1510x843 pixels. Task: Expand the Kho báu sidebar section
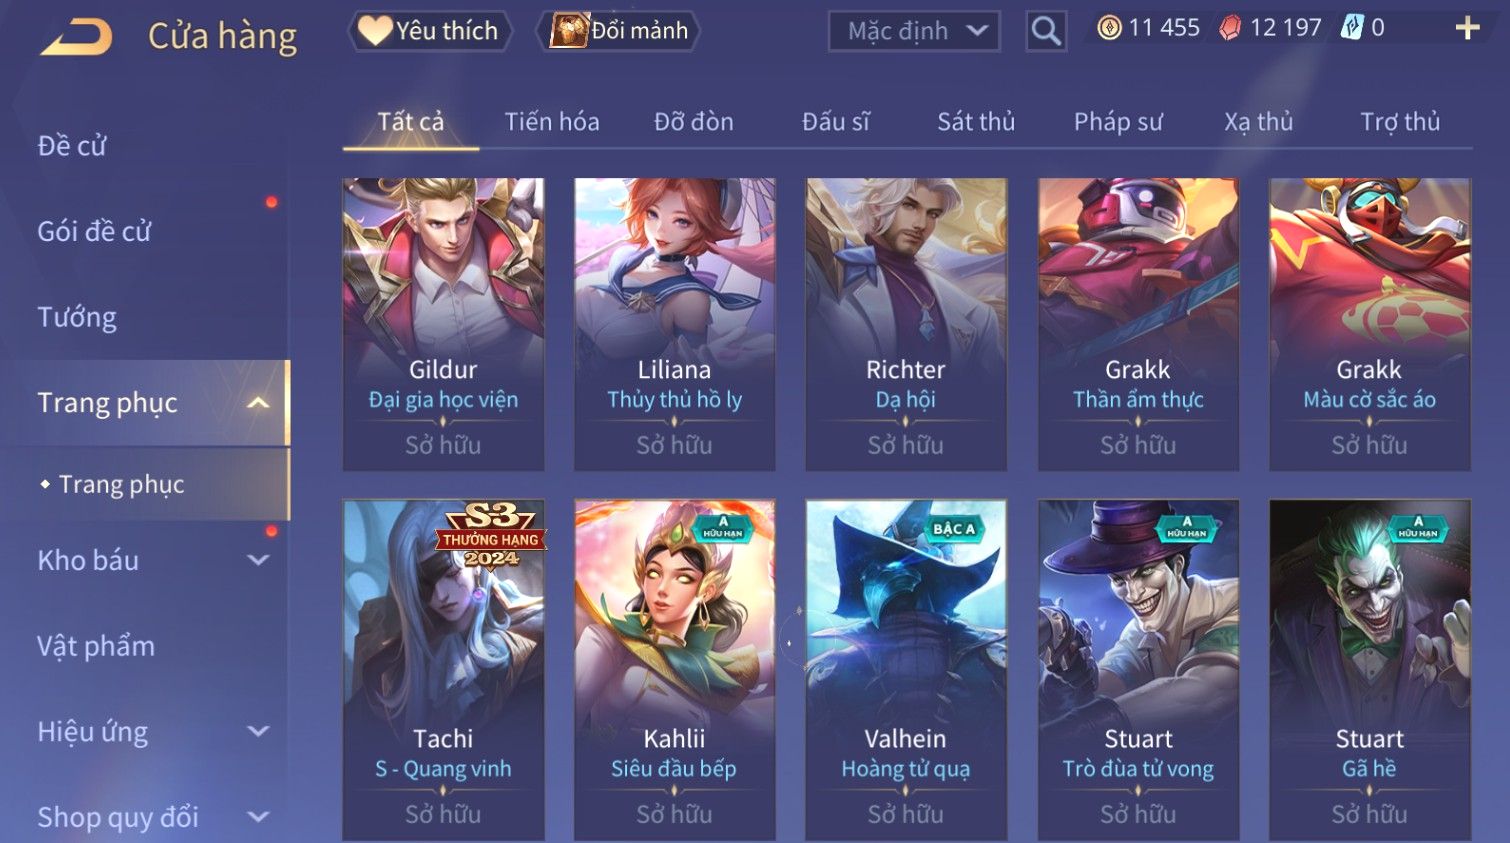tap(258, 560)
